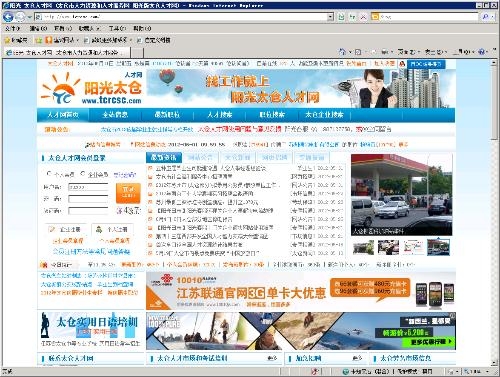Image resolution: width=500 pixels, height=377 pixels.
Task: Select the personal member radio button
Action: pyautogui.click(x=49, y=173)
